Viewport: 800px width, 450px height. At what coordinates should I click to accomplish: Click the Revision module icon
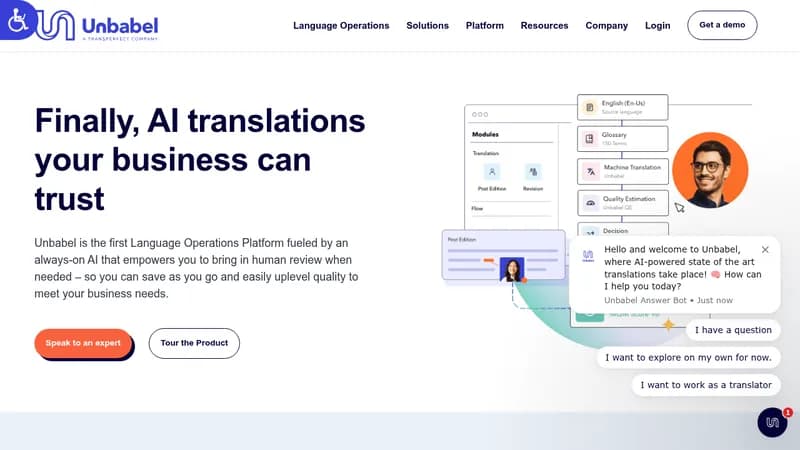coord(533,172)
